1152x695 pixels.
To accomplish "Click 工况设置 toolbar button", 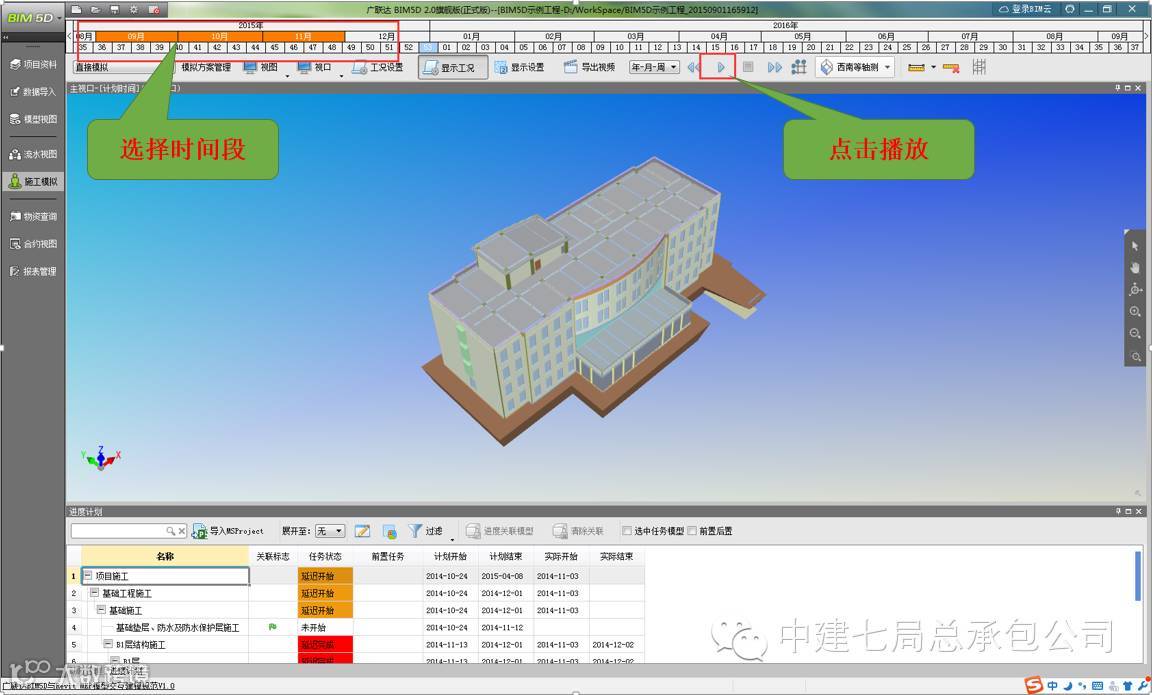I will [x=378, y=67].
